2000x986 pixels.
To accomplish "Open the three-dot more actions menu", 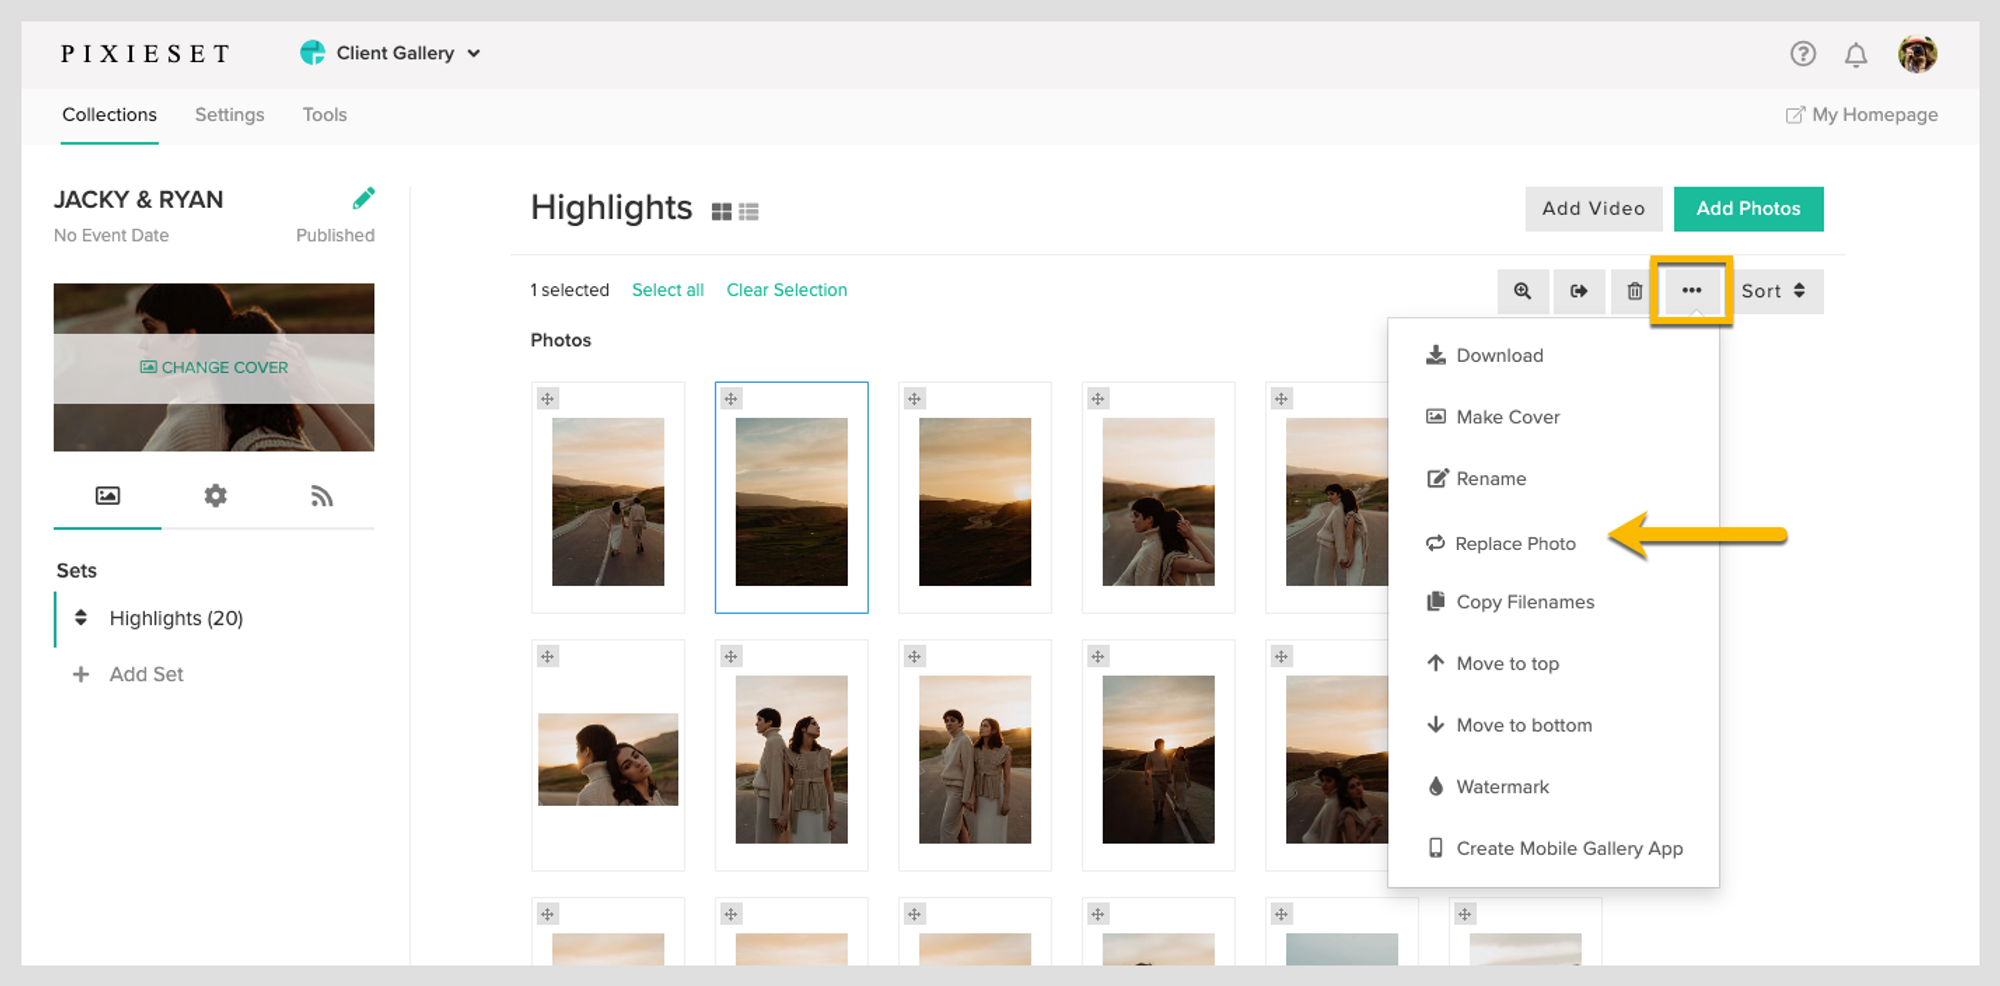I will click(x=1691, y=291).
